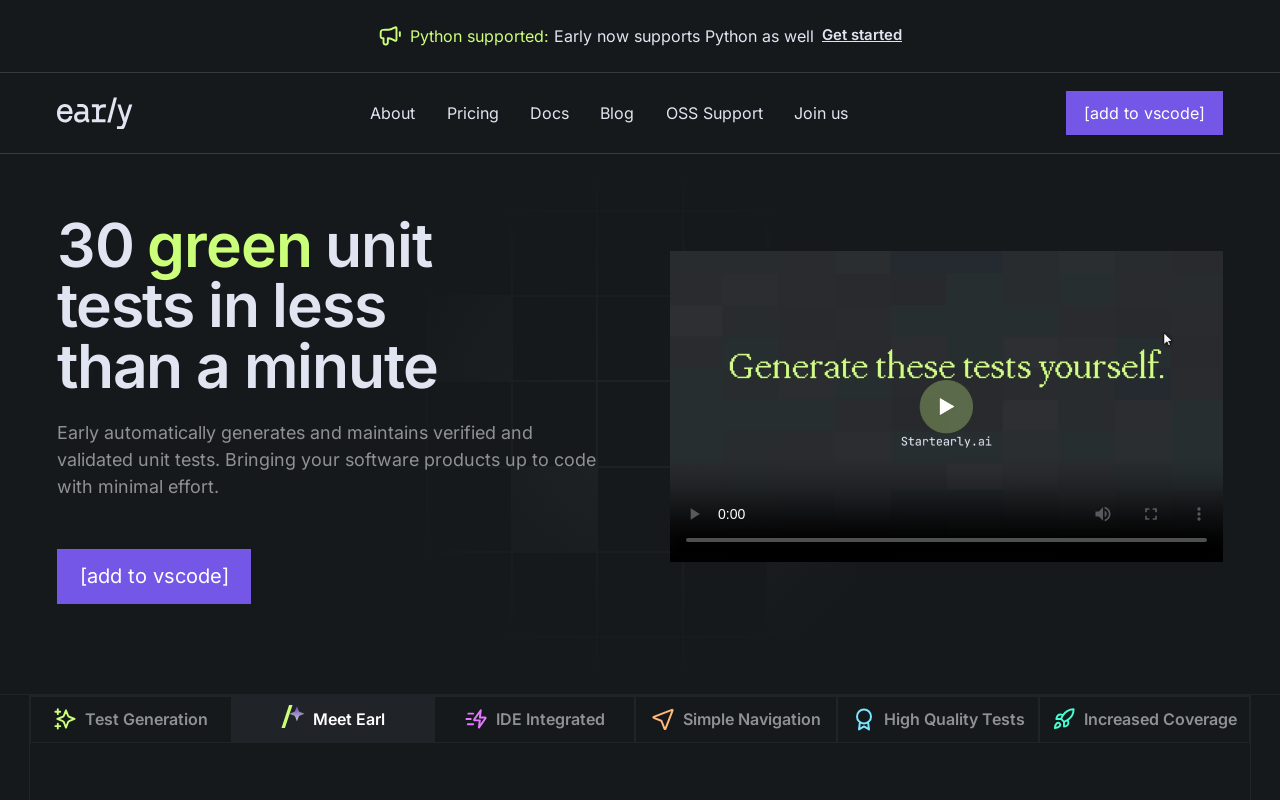Click the megaphone icon in the announcement banner
Image resolution: width=1280 pixels, height=800 pixels.
pyautogui.click(x=390, y=34)
